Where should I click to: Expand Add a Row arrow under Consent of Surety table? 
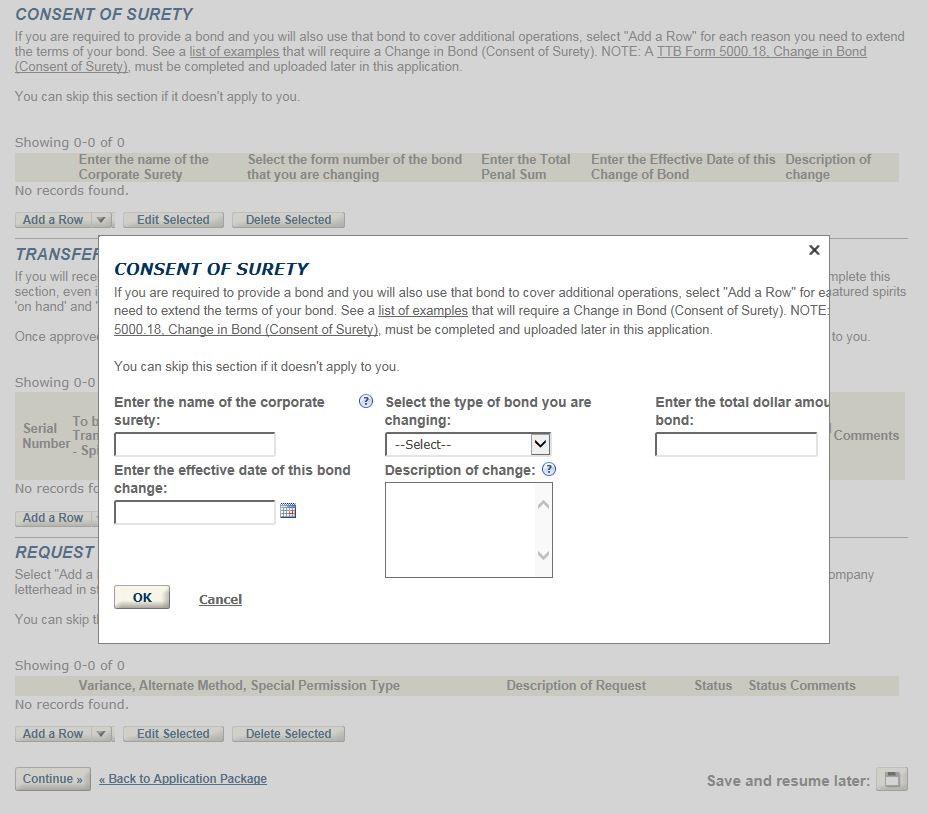(101, 220)
